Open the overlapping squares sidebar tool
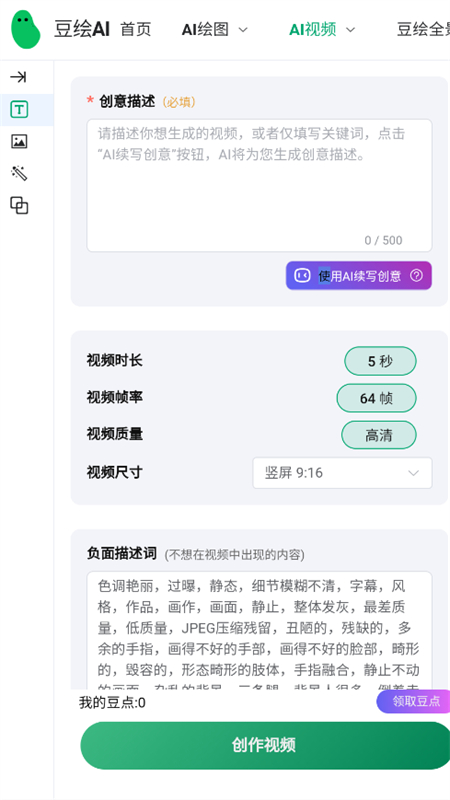This screenshot has width=450, height=800. [x=19, y=206]
